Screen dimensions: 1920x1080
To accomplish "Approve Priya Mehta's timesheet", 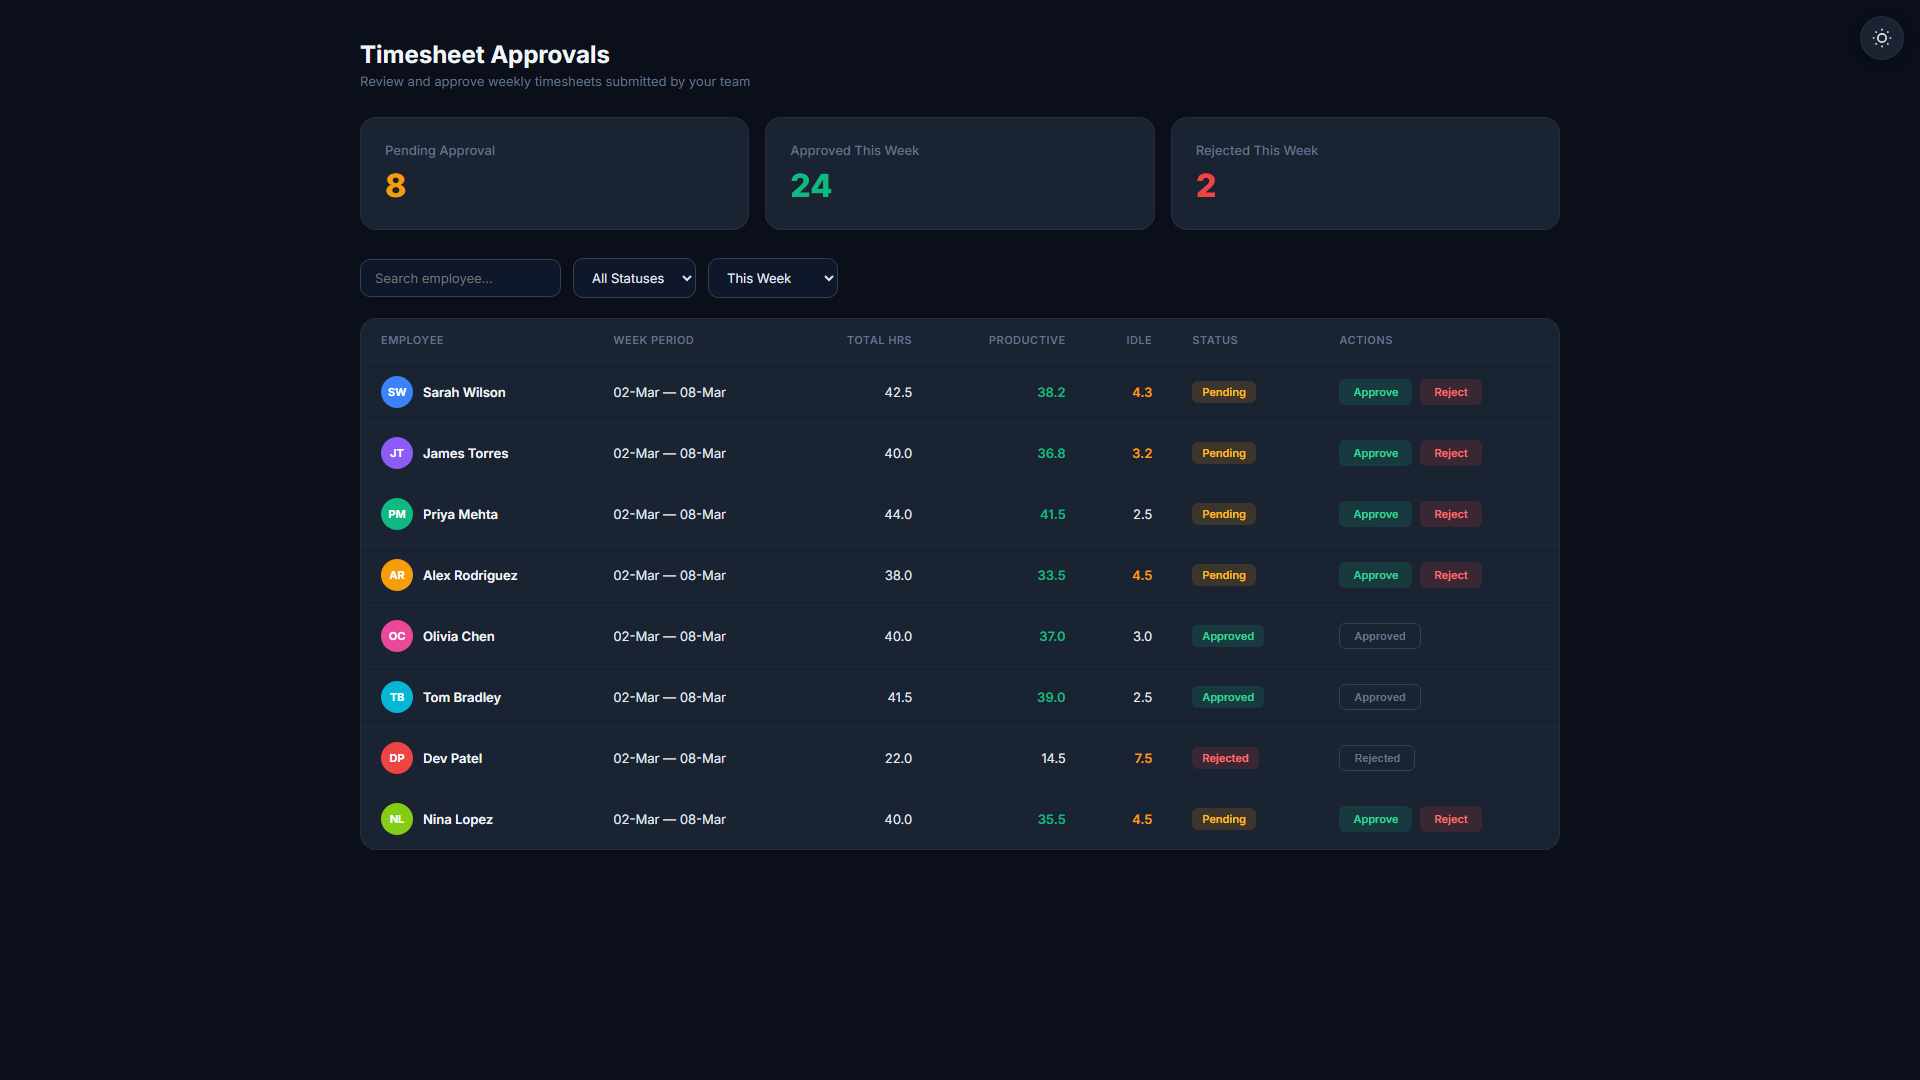I will 1375,514.
